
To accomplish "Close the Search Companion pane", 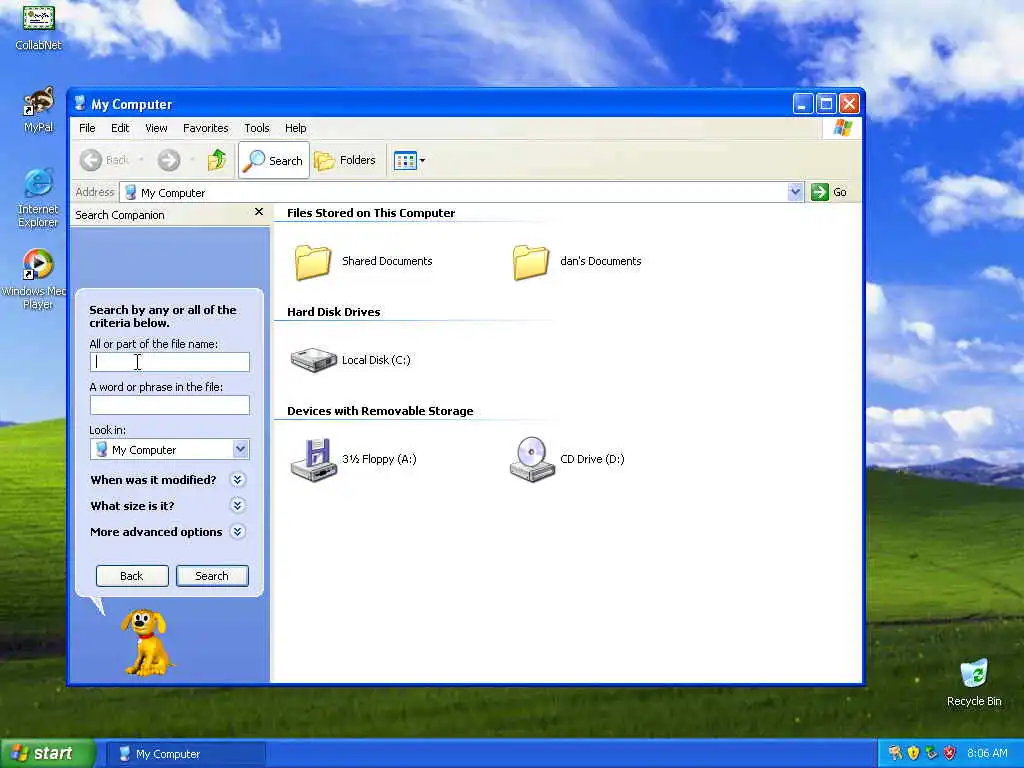I will [259, 212].
